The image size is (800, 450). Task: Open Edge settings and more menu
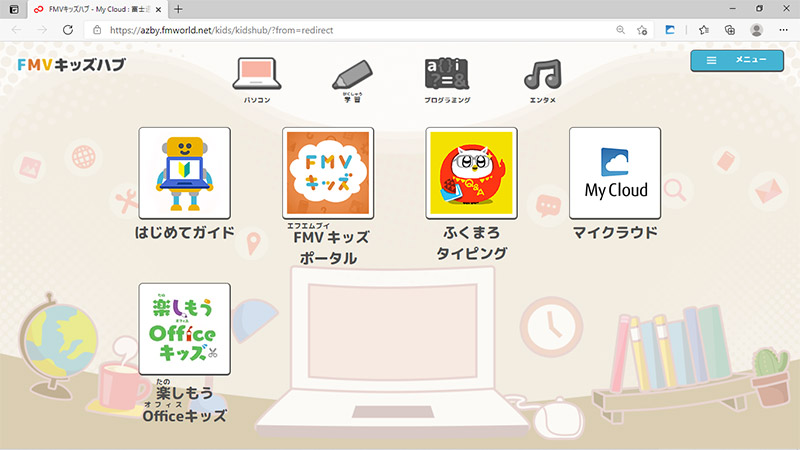pos(784,30)
